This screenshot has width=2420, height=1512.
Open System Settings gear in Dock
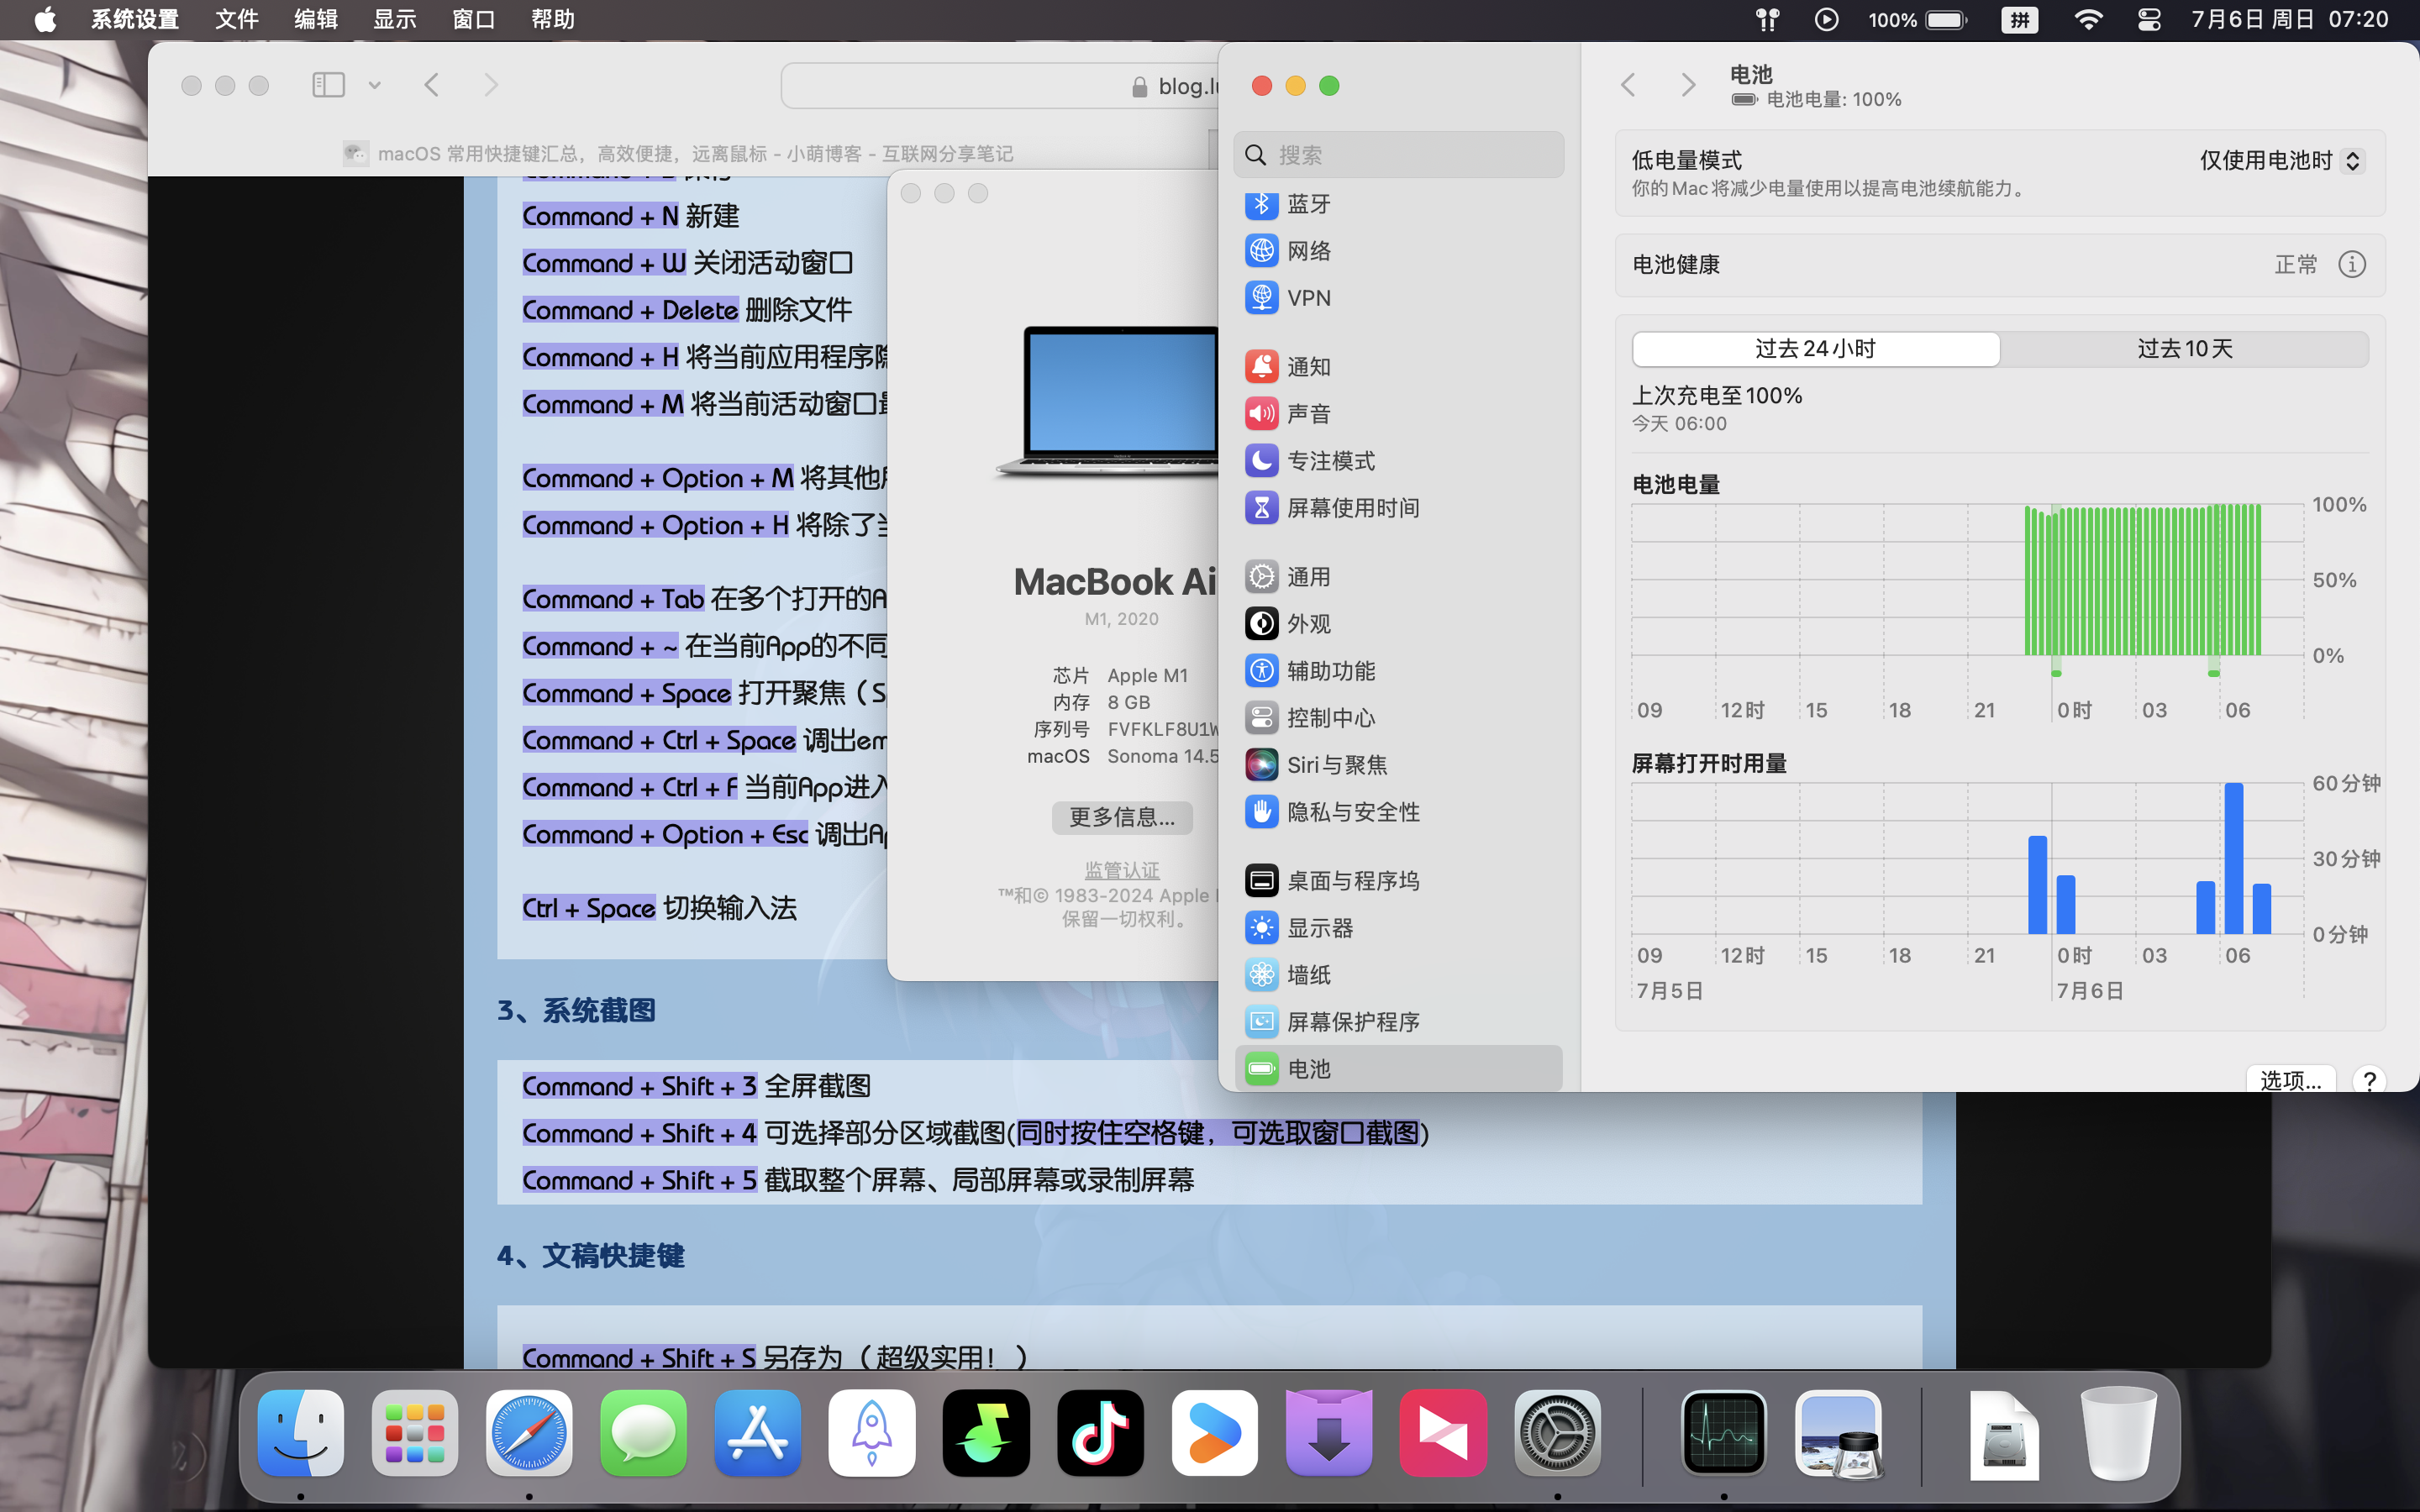coord(1557,1433)
